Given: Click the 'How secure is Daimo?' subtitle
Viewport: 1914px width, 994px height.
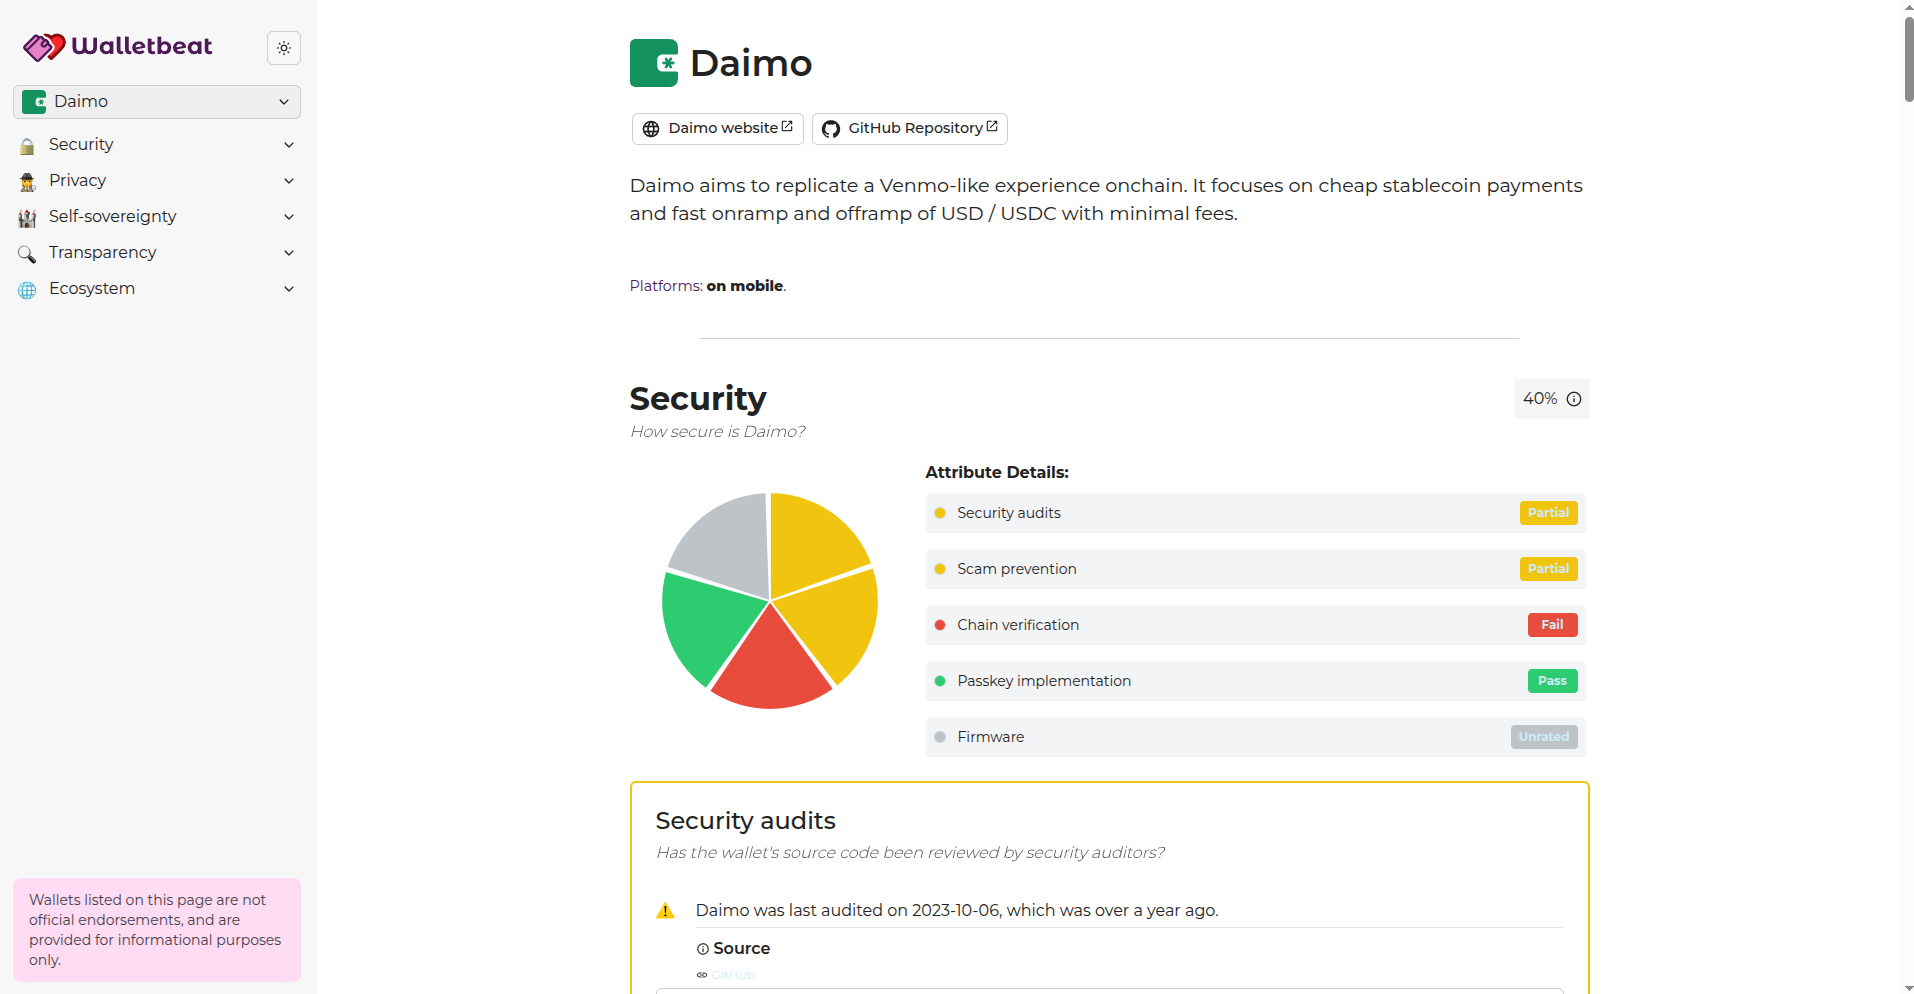Looking at the screenshot, I should [718, 432].
